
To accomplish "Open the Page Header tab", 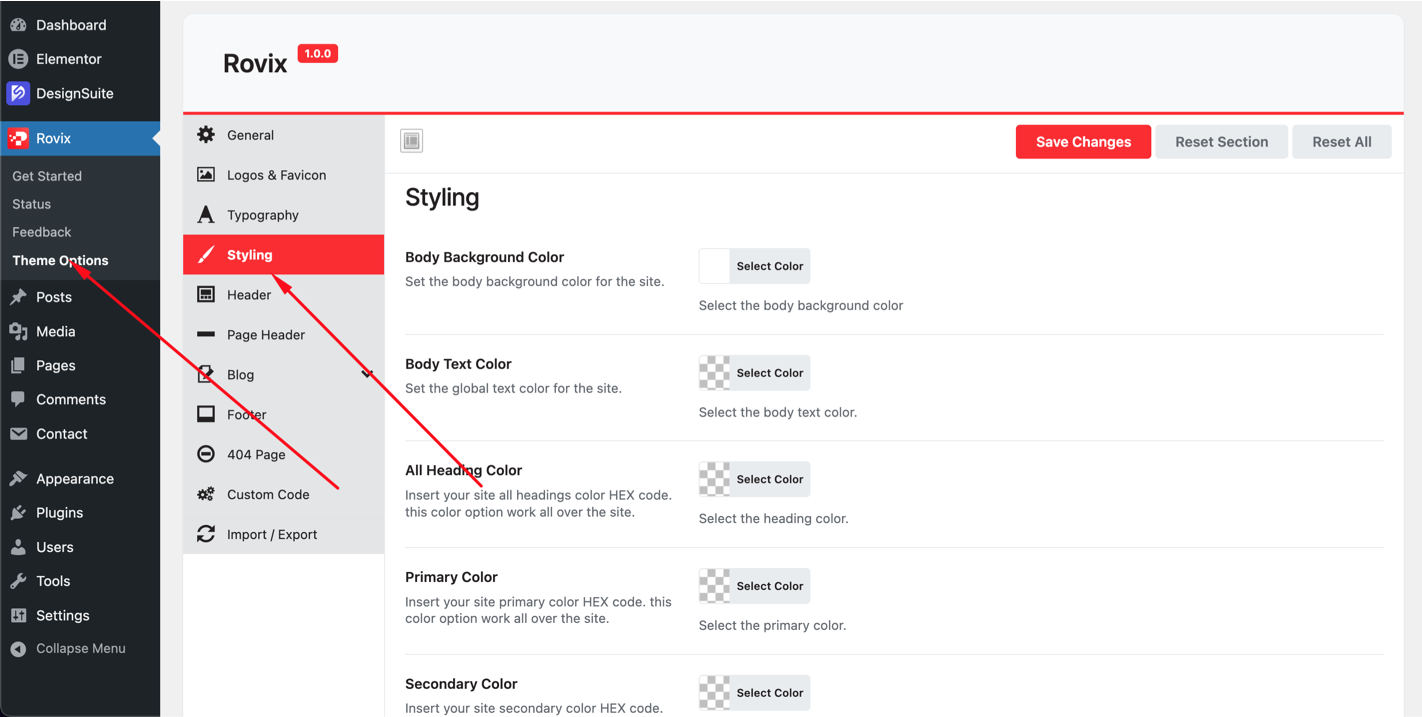I will point(284,335).
